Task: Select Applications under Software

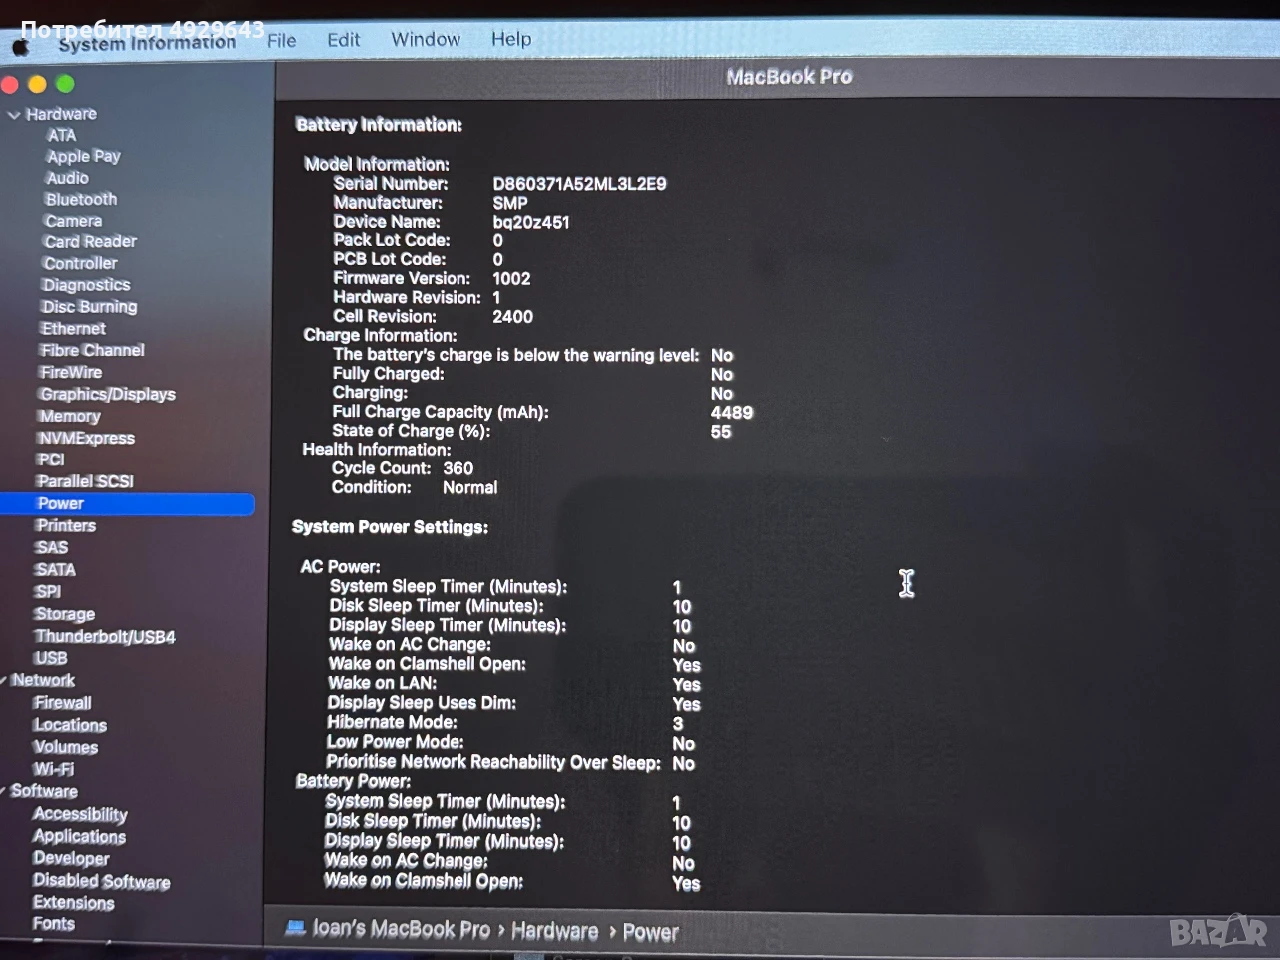Action: (x=79, y=836)
